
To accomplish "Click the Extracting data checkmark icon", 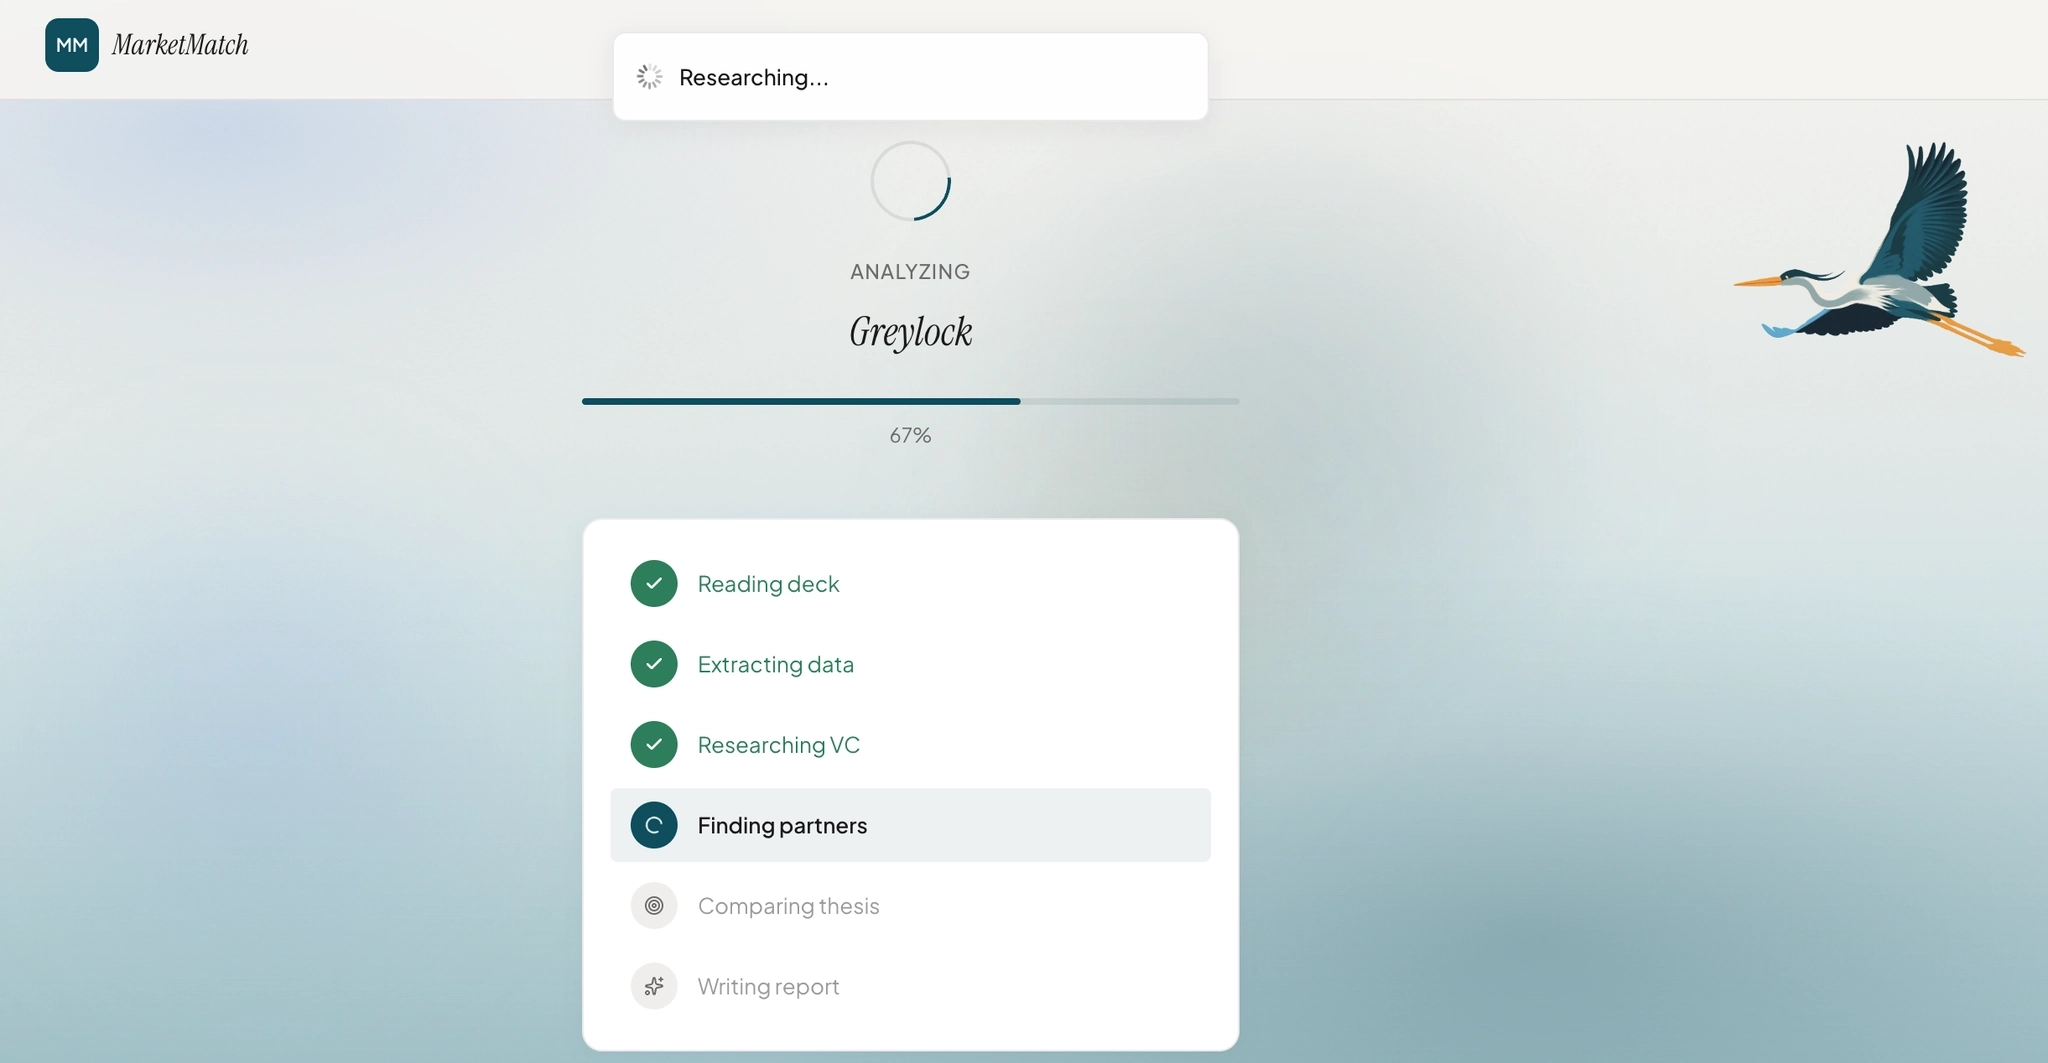I will [654, 664].
